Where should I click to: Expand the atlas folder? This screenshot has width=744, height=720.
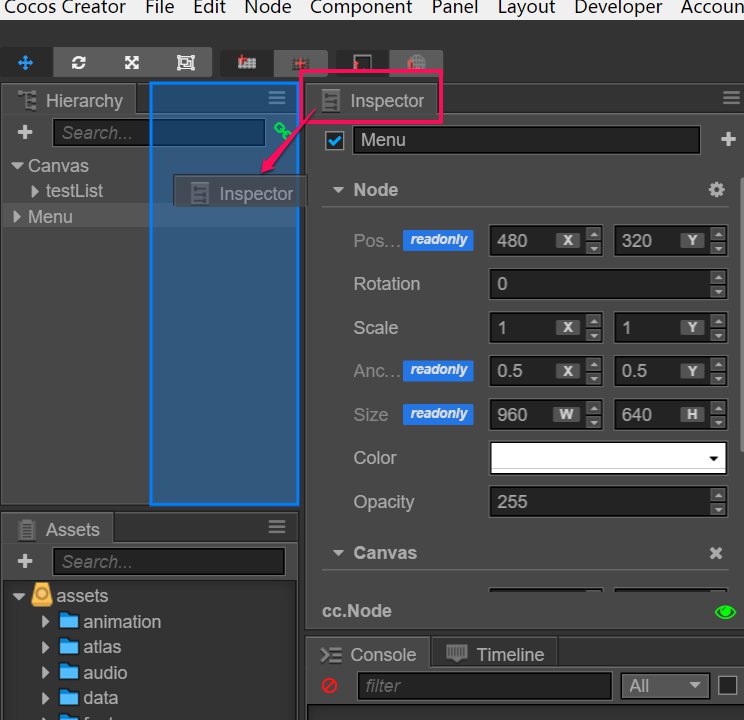coord(46,647)
